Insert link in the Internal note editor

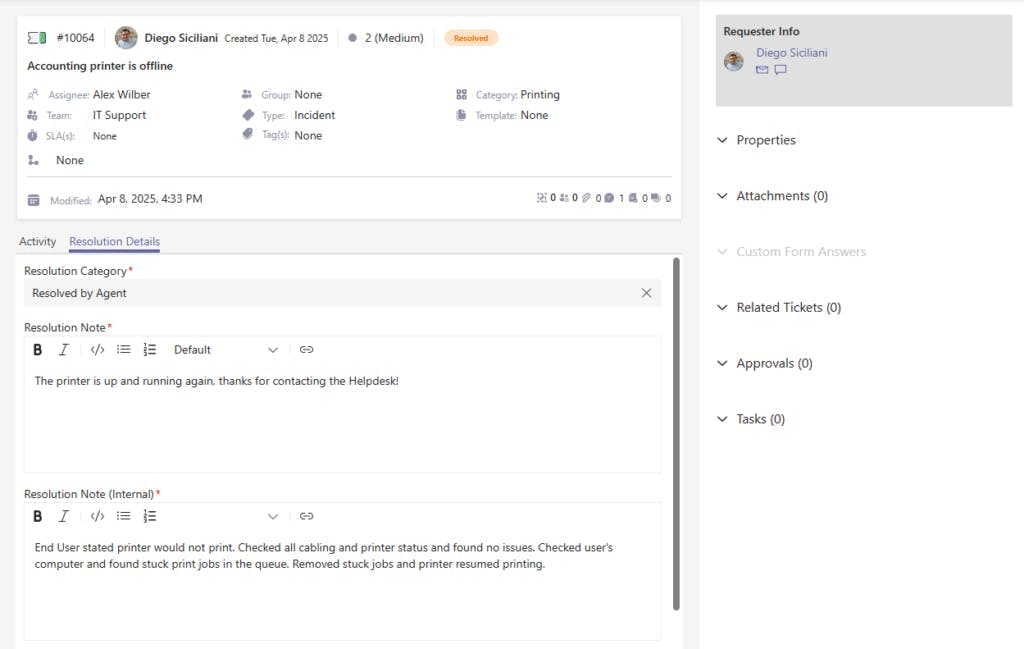click(x=306, y=516)
